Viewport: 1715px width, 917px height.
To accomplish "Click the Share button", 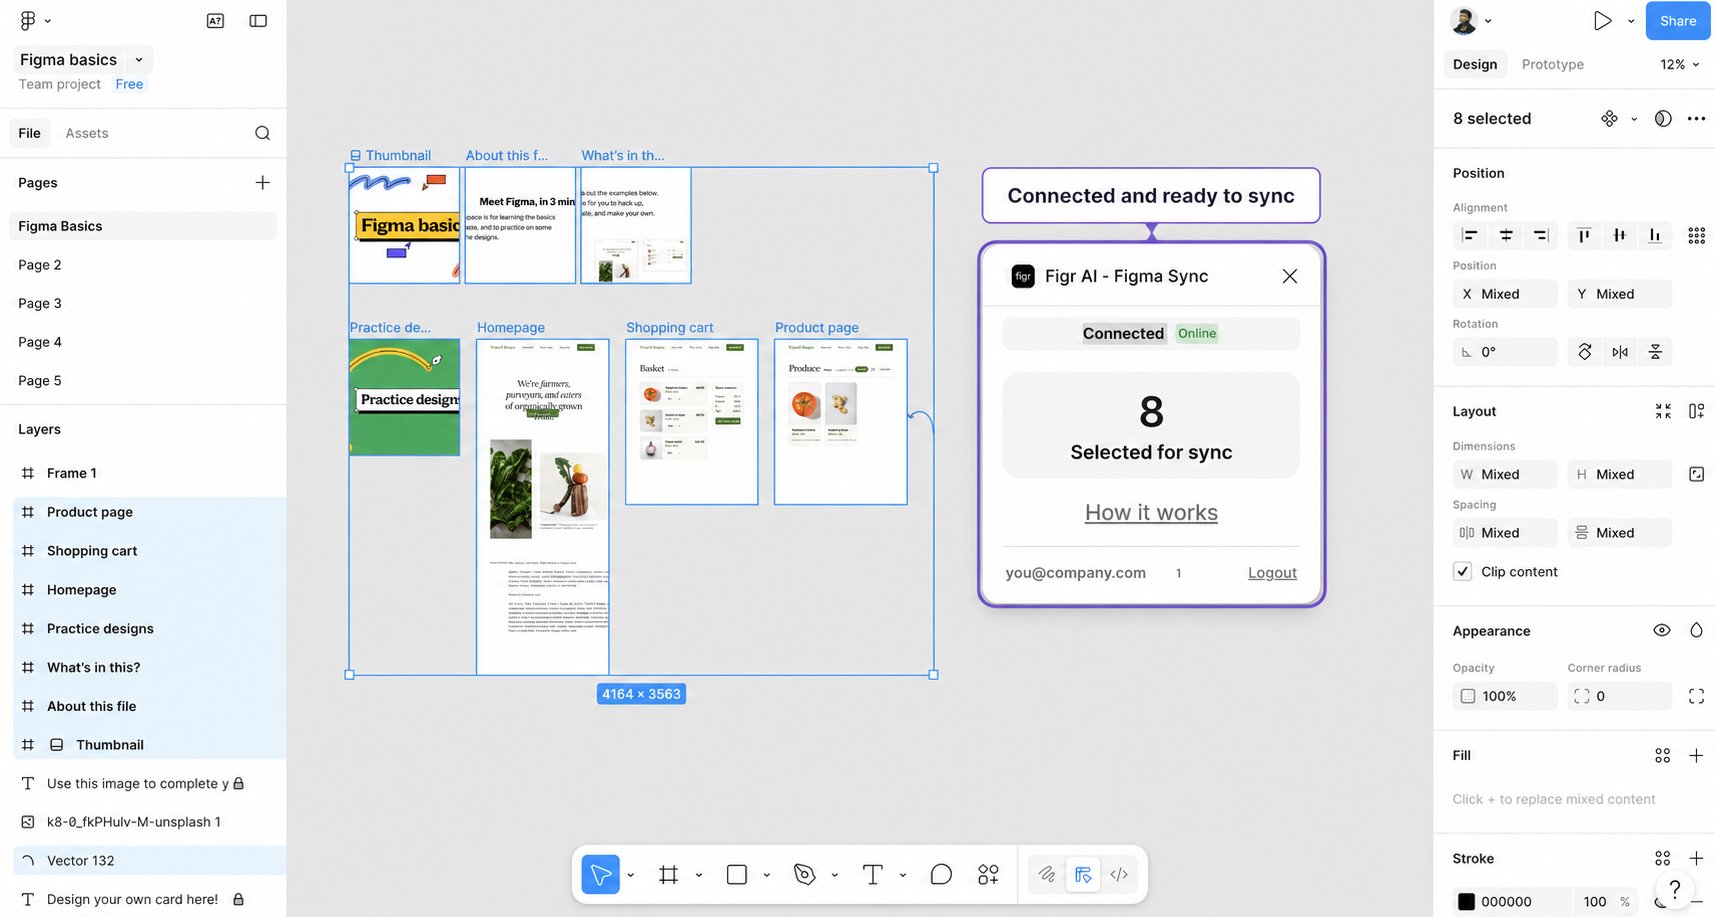I will pyautogui.click(x=1678, y=21).
